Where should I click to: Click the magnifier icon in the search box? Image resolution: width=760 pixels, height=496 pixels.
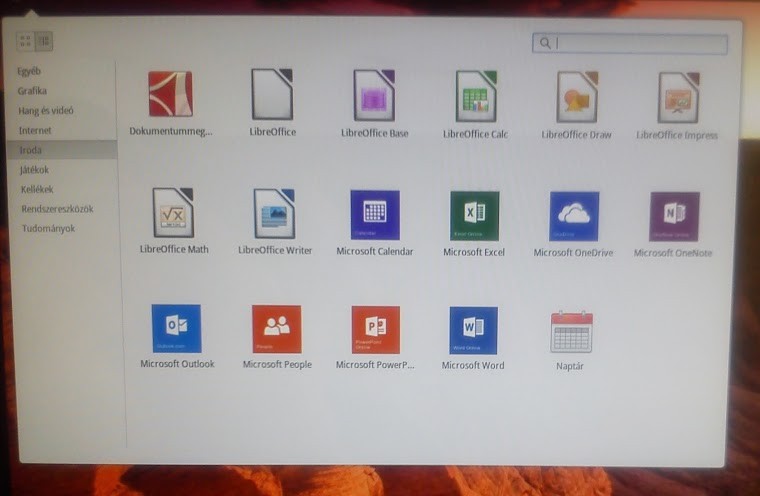click(x=545, y=43)
